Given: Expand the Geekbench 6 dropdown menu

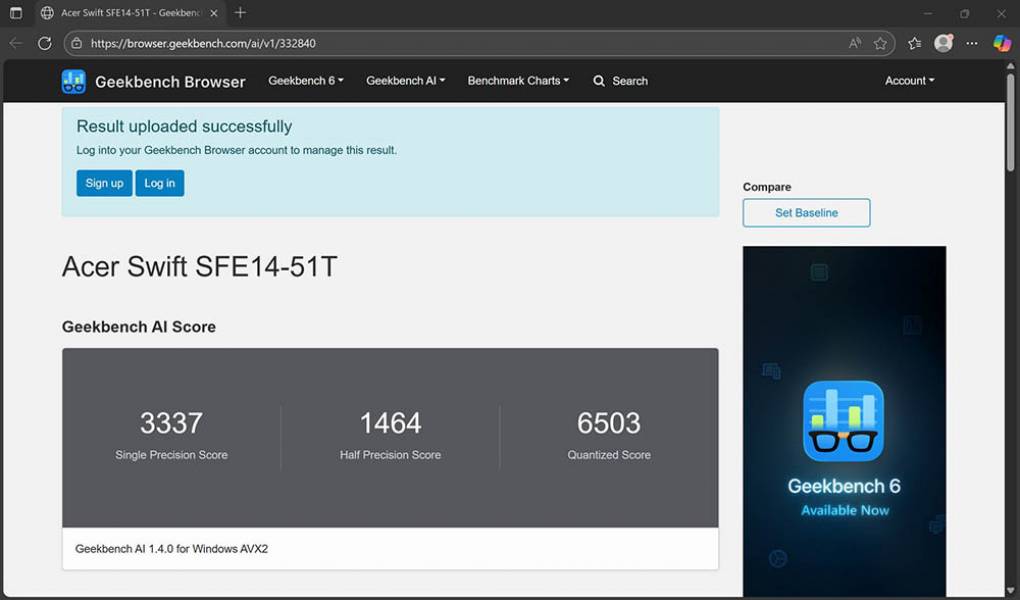Looking at the screenshot, I should (x=305, y=81).
